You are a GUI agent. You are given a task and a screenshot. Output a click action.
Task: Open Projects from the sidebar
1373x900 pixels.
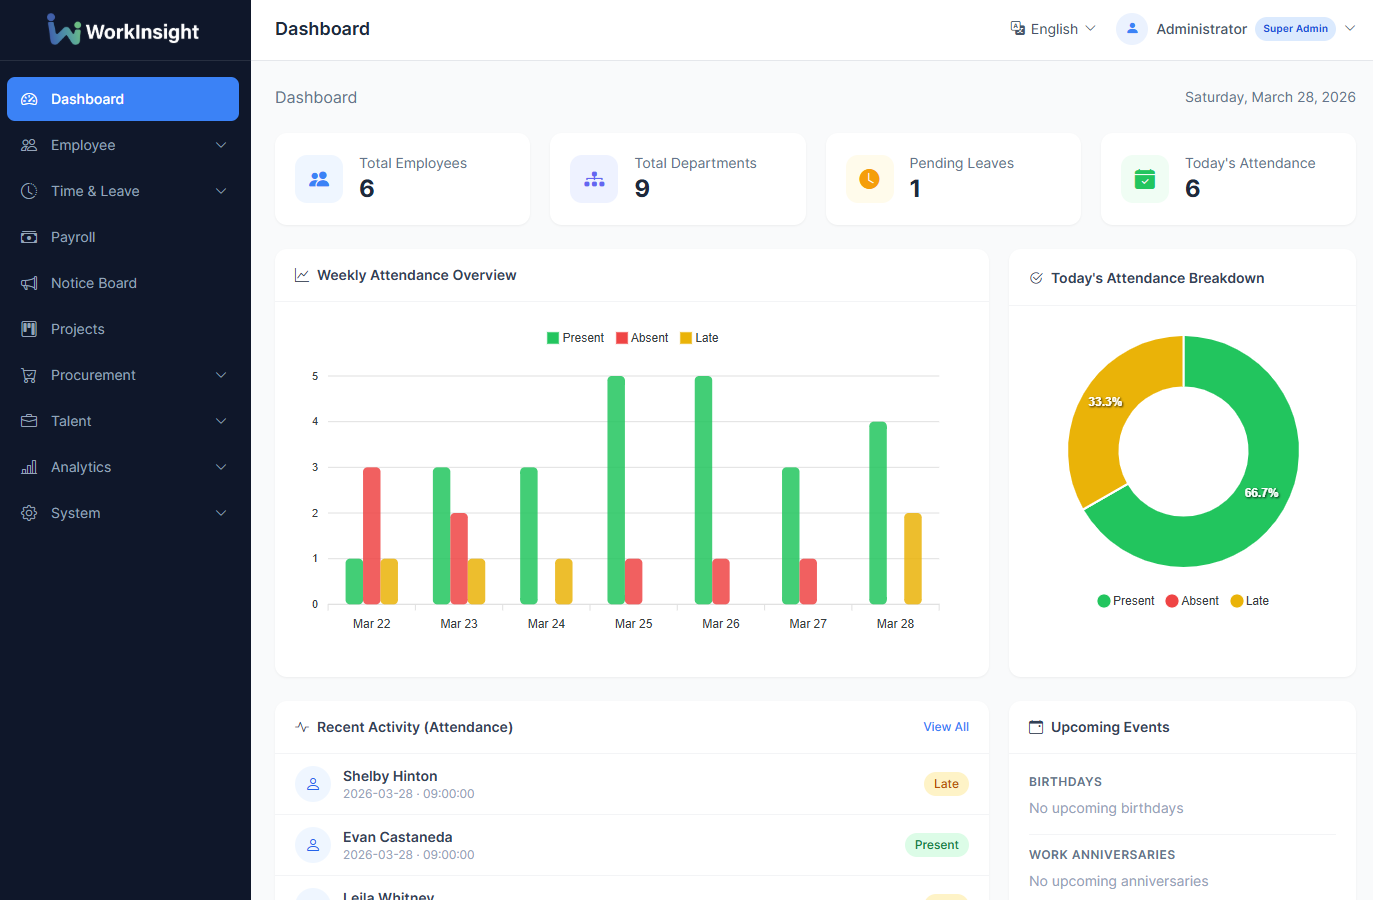tap(77, 329)
